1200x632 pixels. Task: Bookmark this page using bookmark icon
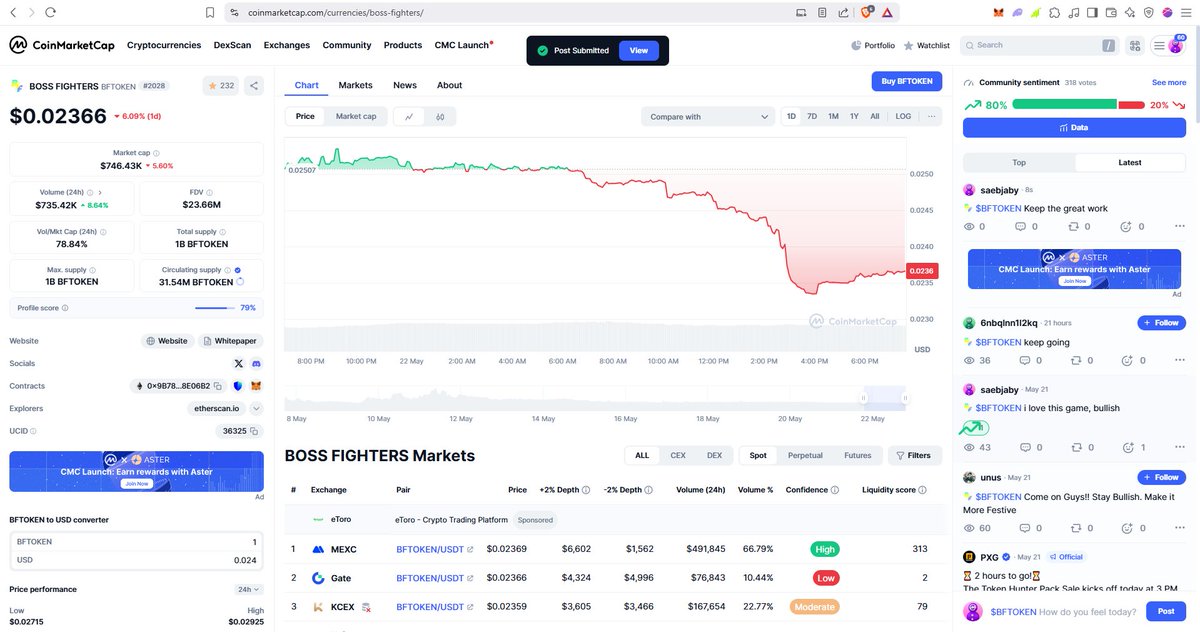[209, 13]
